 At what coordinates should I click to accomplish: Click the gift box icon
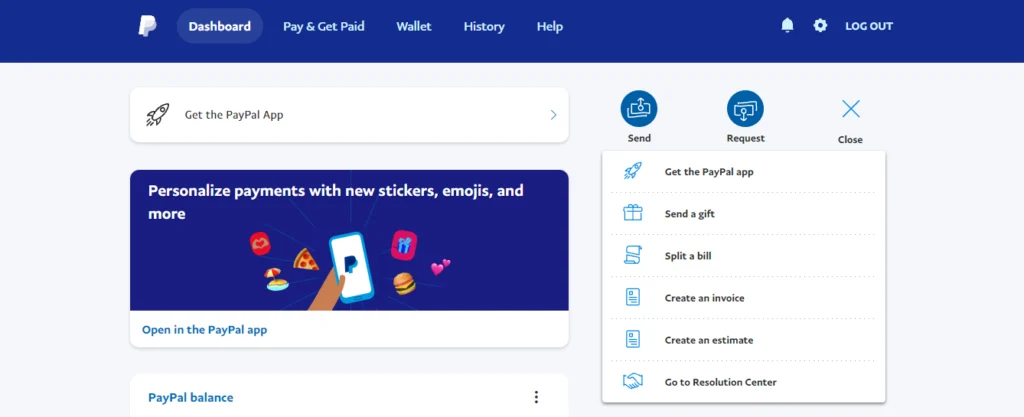click(633, 213)
